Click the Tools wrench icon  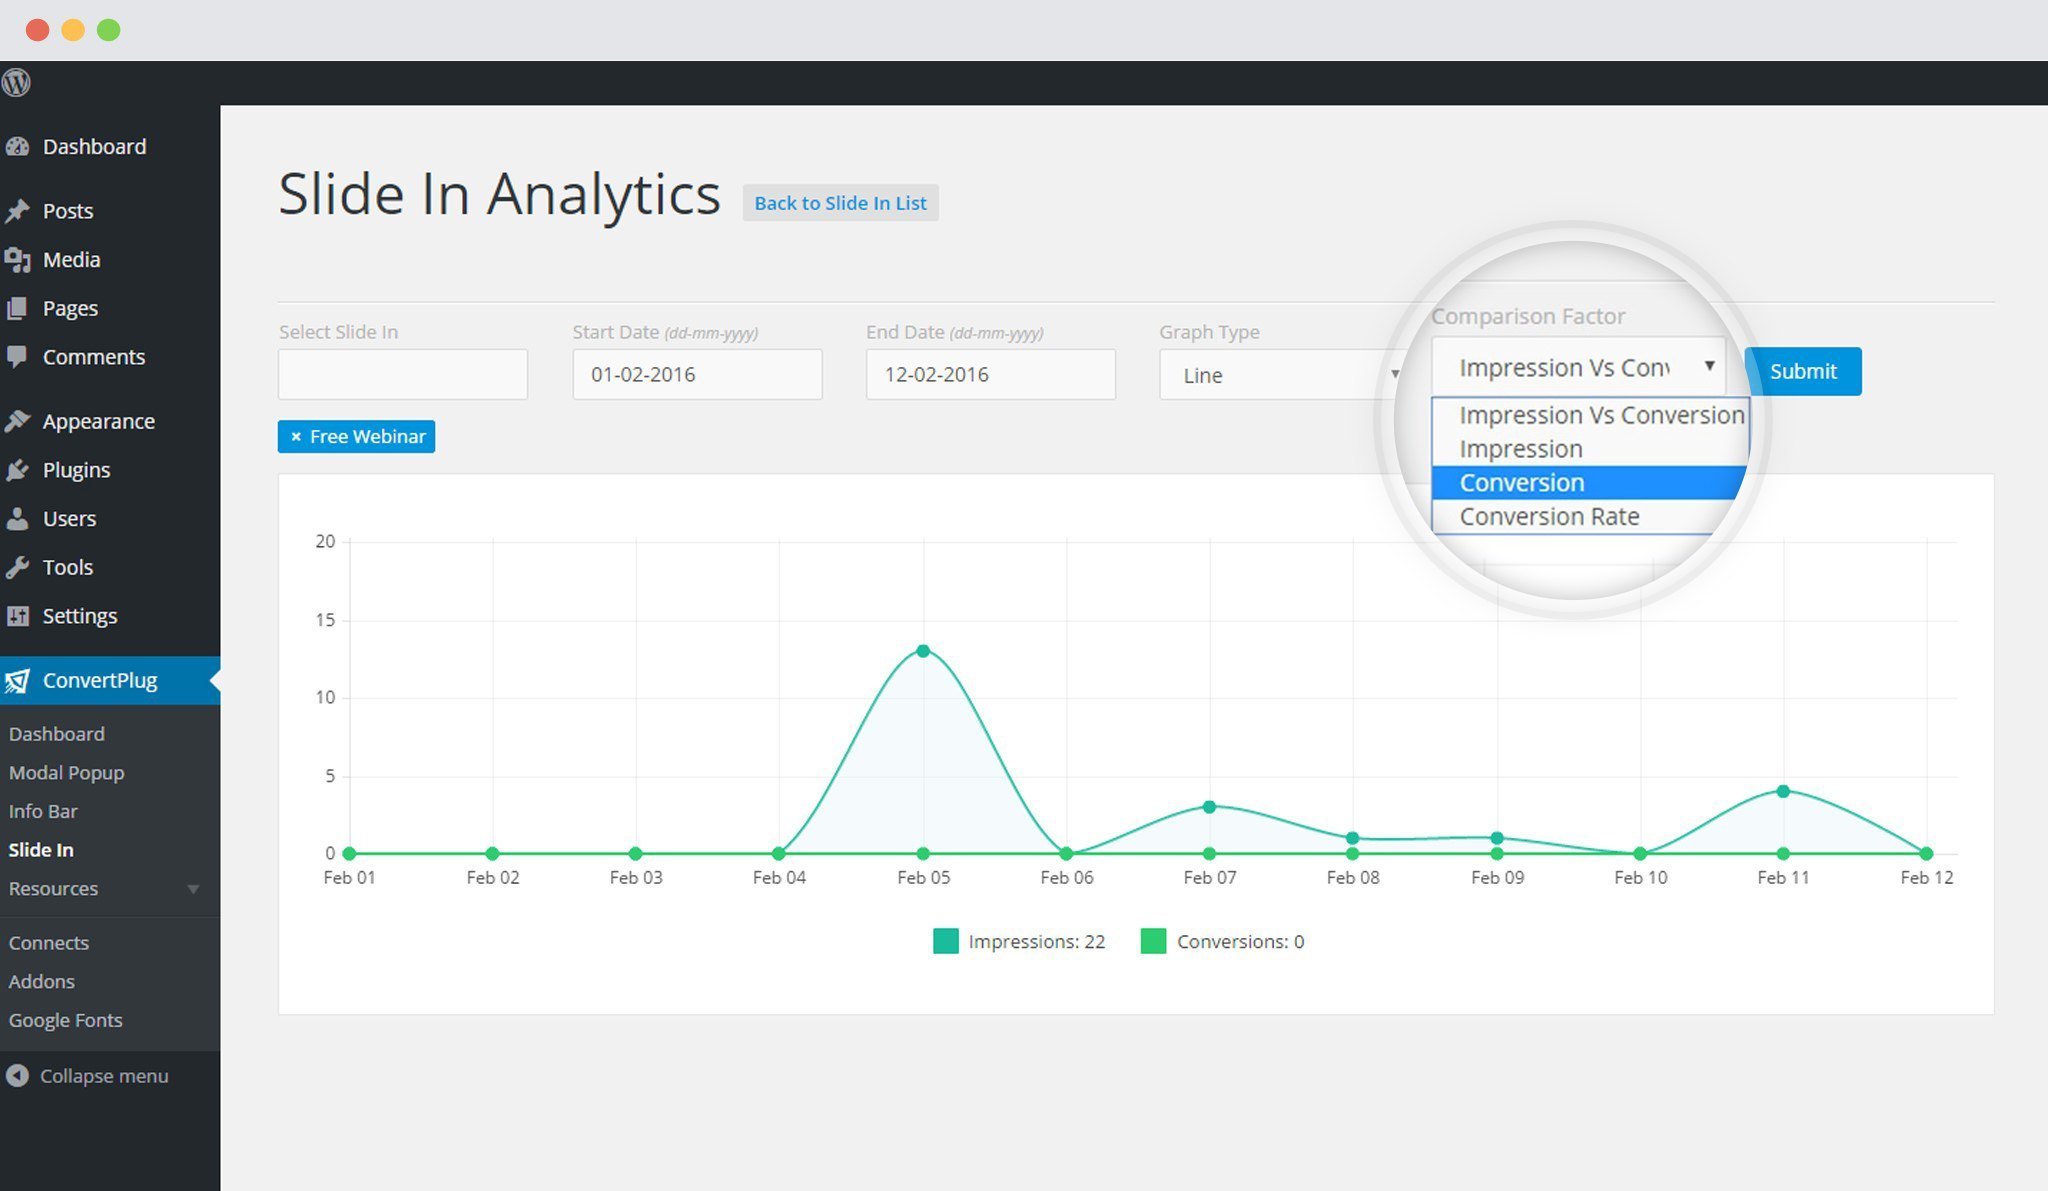[17, 567]
